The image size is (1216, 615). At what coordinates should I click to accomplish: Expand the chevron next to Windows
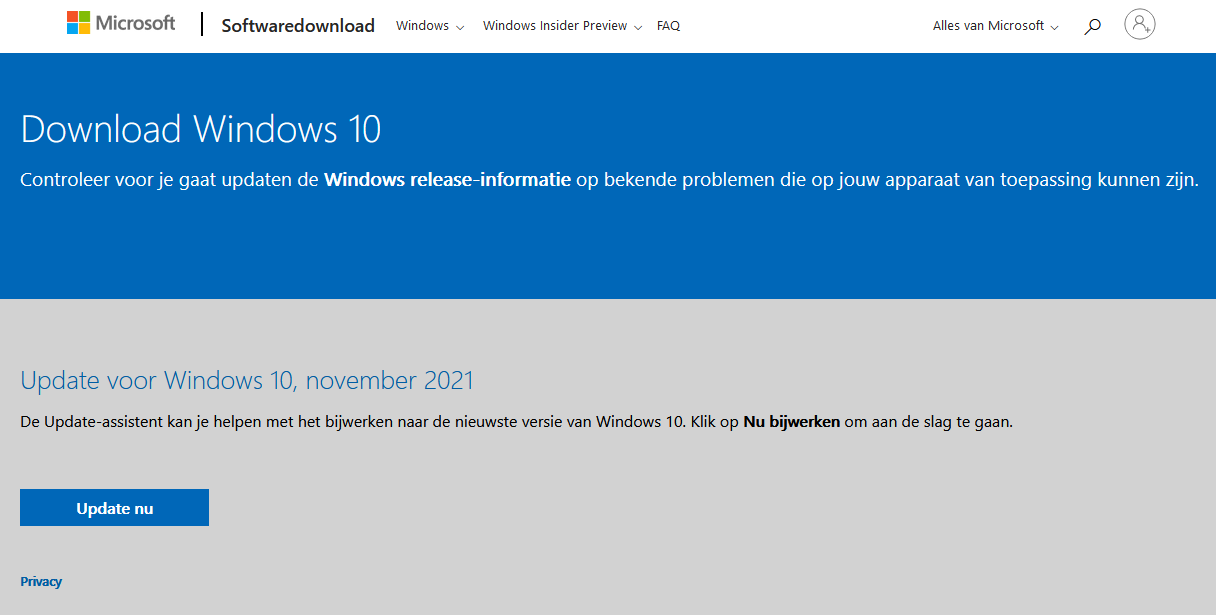460,27
